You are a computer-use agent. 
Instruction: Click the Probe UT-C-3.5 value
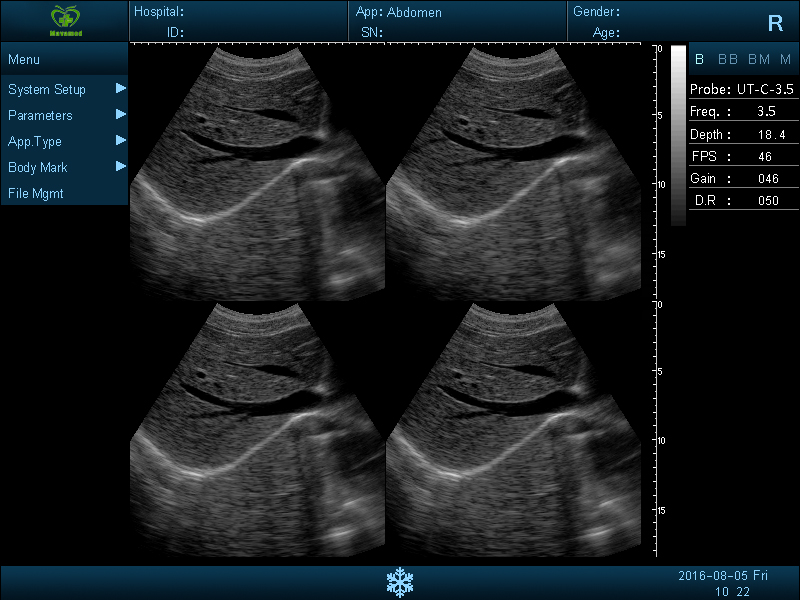point(765,90)
